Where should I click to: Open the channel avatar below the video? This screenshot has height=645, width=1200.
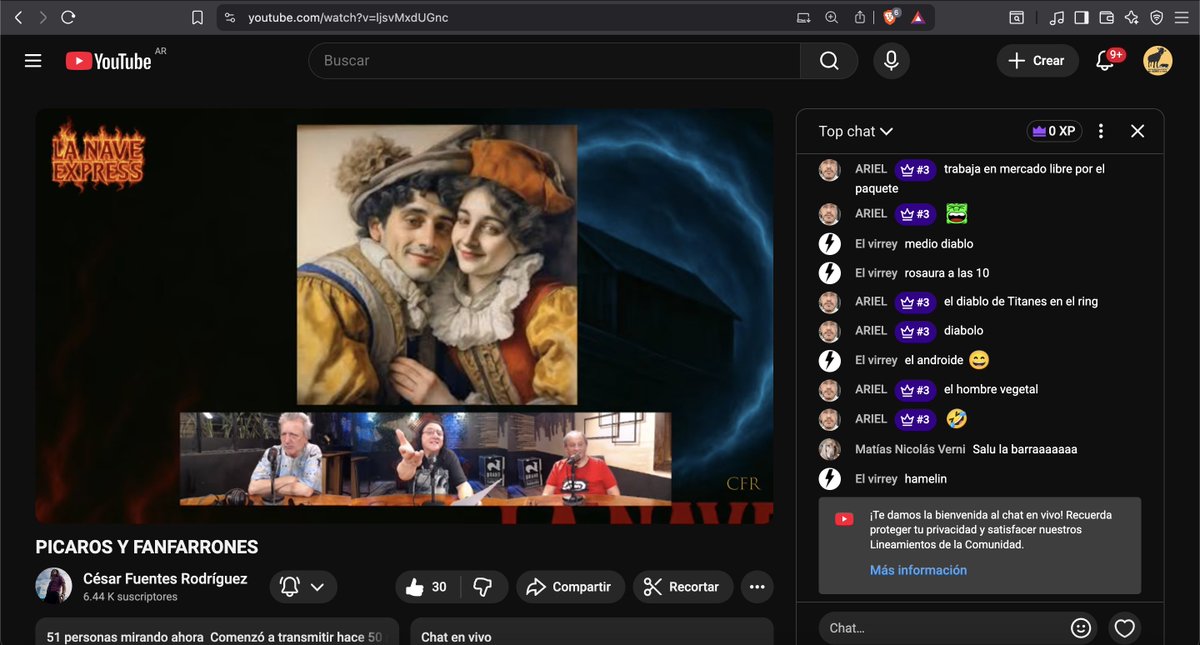coord(53,586)
